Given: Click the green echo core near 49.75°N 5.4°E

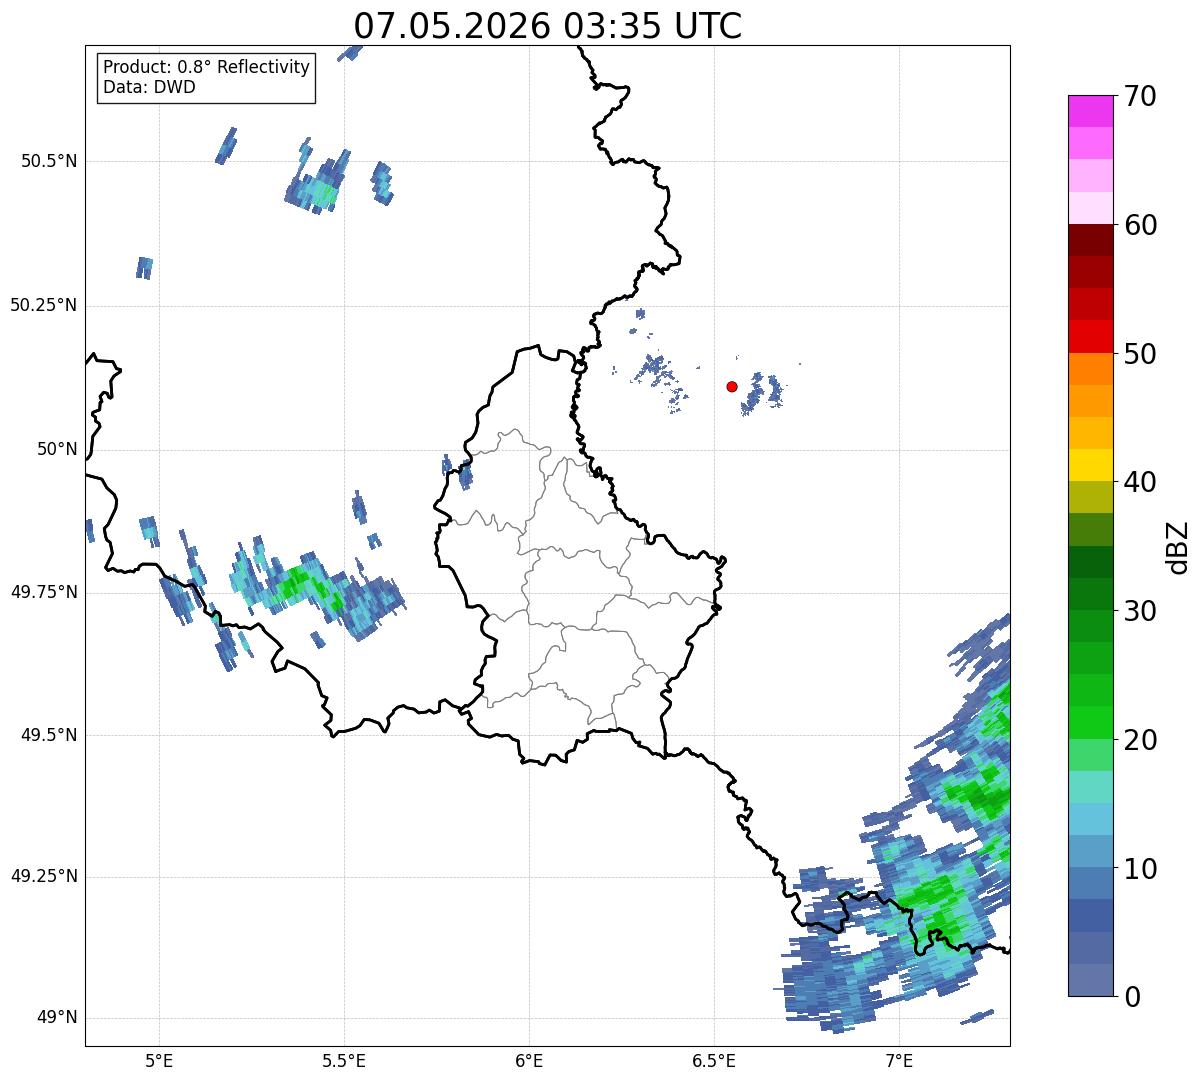Looking at the screenshot, I should (x=297, y=582).
